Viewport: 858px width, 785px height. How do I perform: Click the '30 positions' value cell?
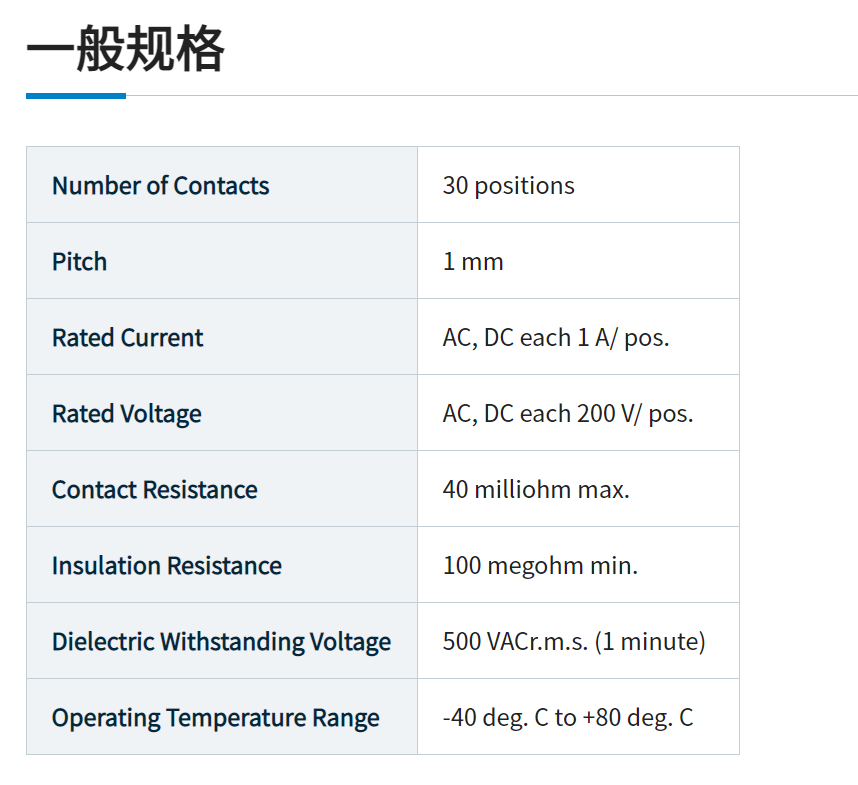[x=508, y=186]
